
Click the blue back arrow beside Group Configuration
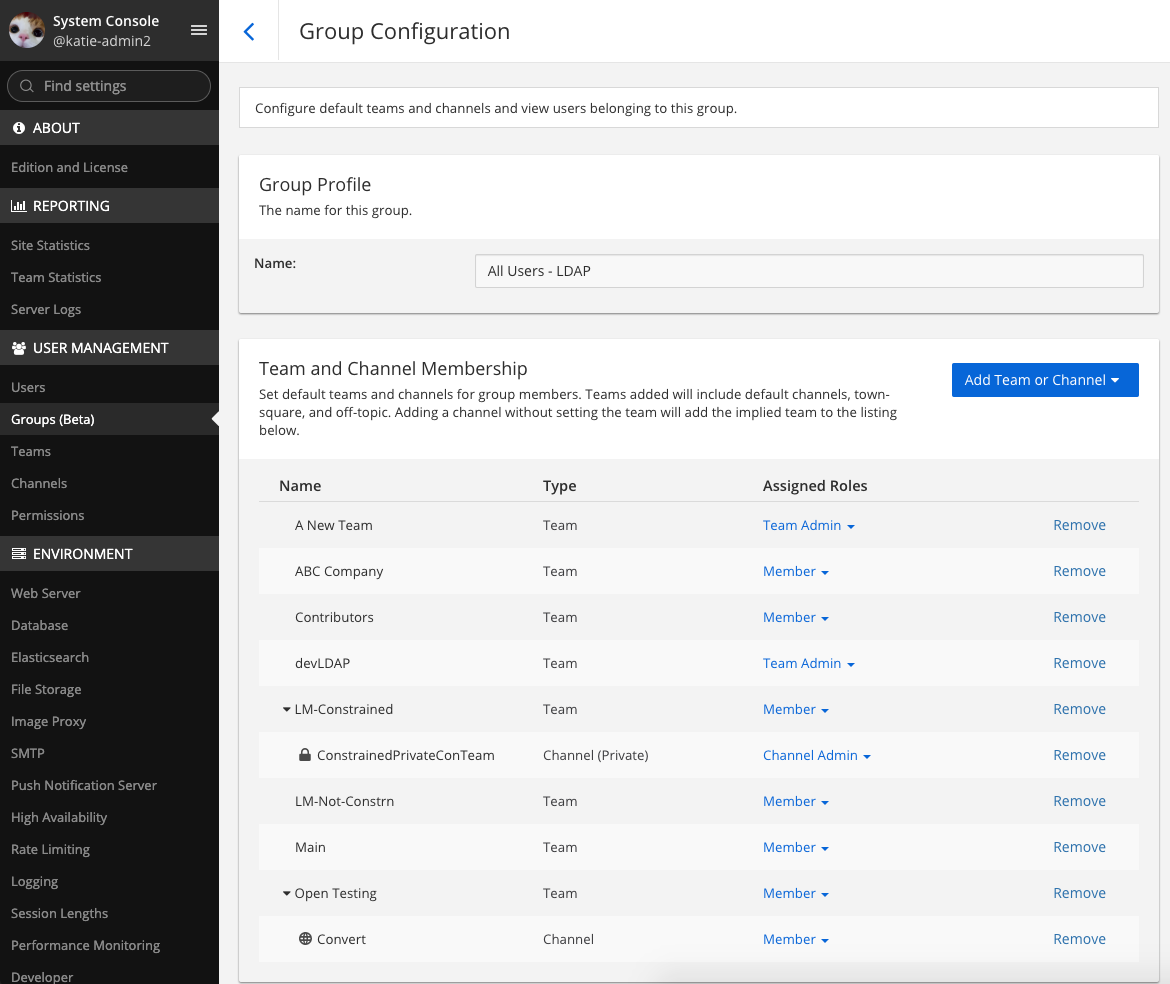pyautogui.click(x=248, y=31)
